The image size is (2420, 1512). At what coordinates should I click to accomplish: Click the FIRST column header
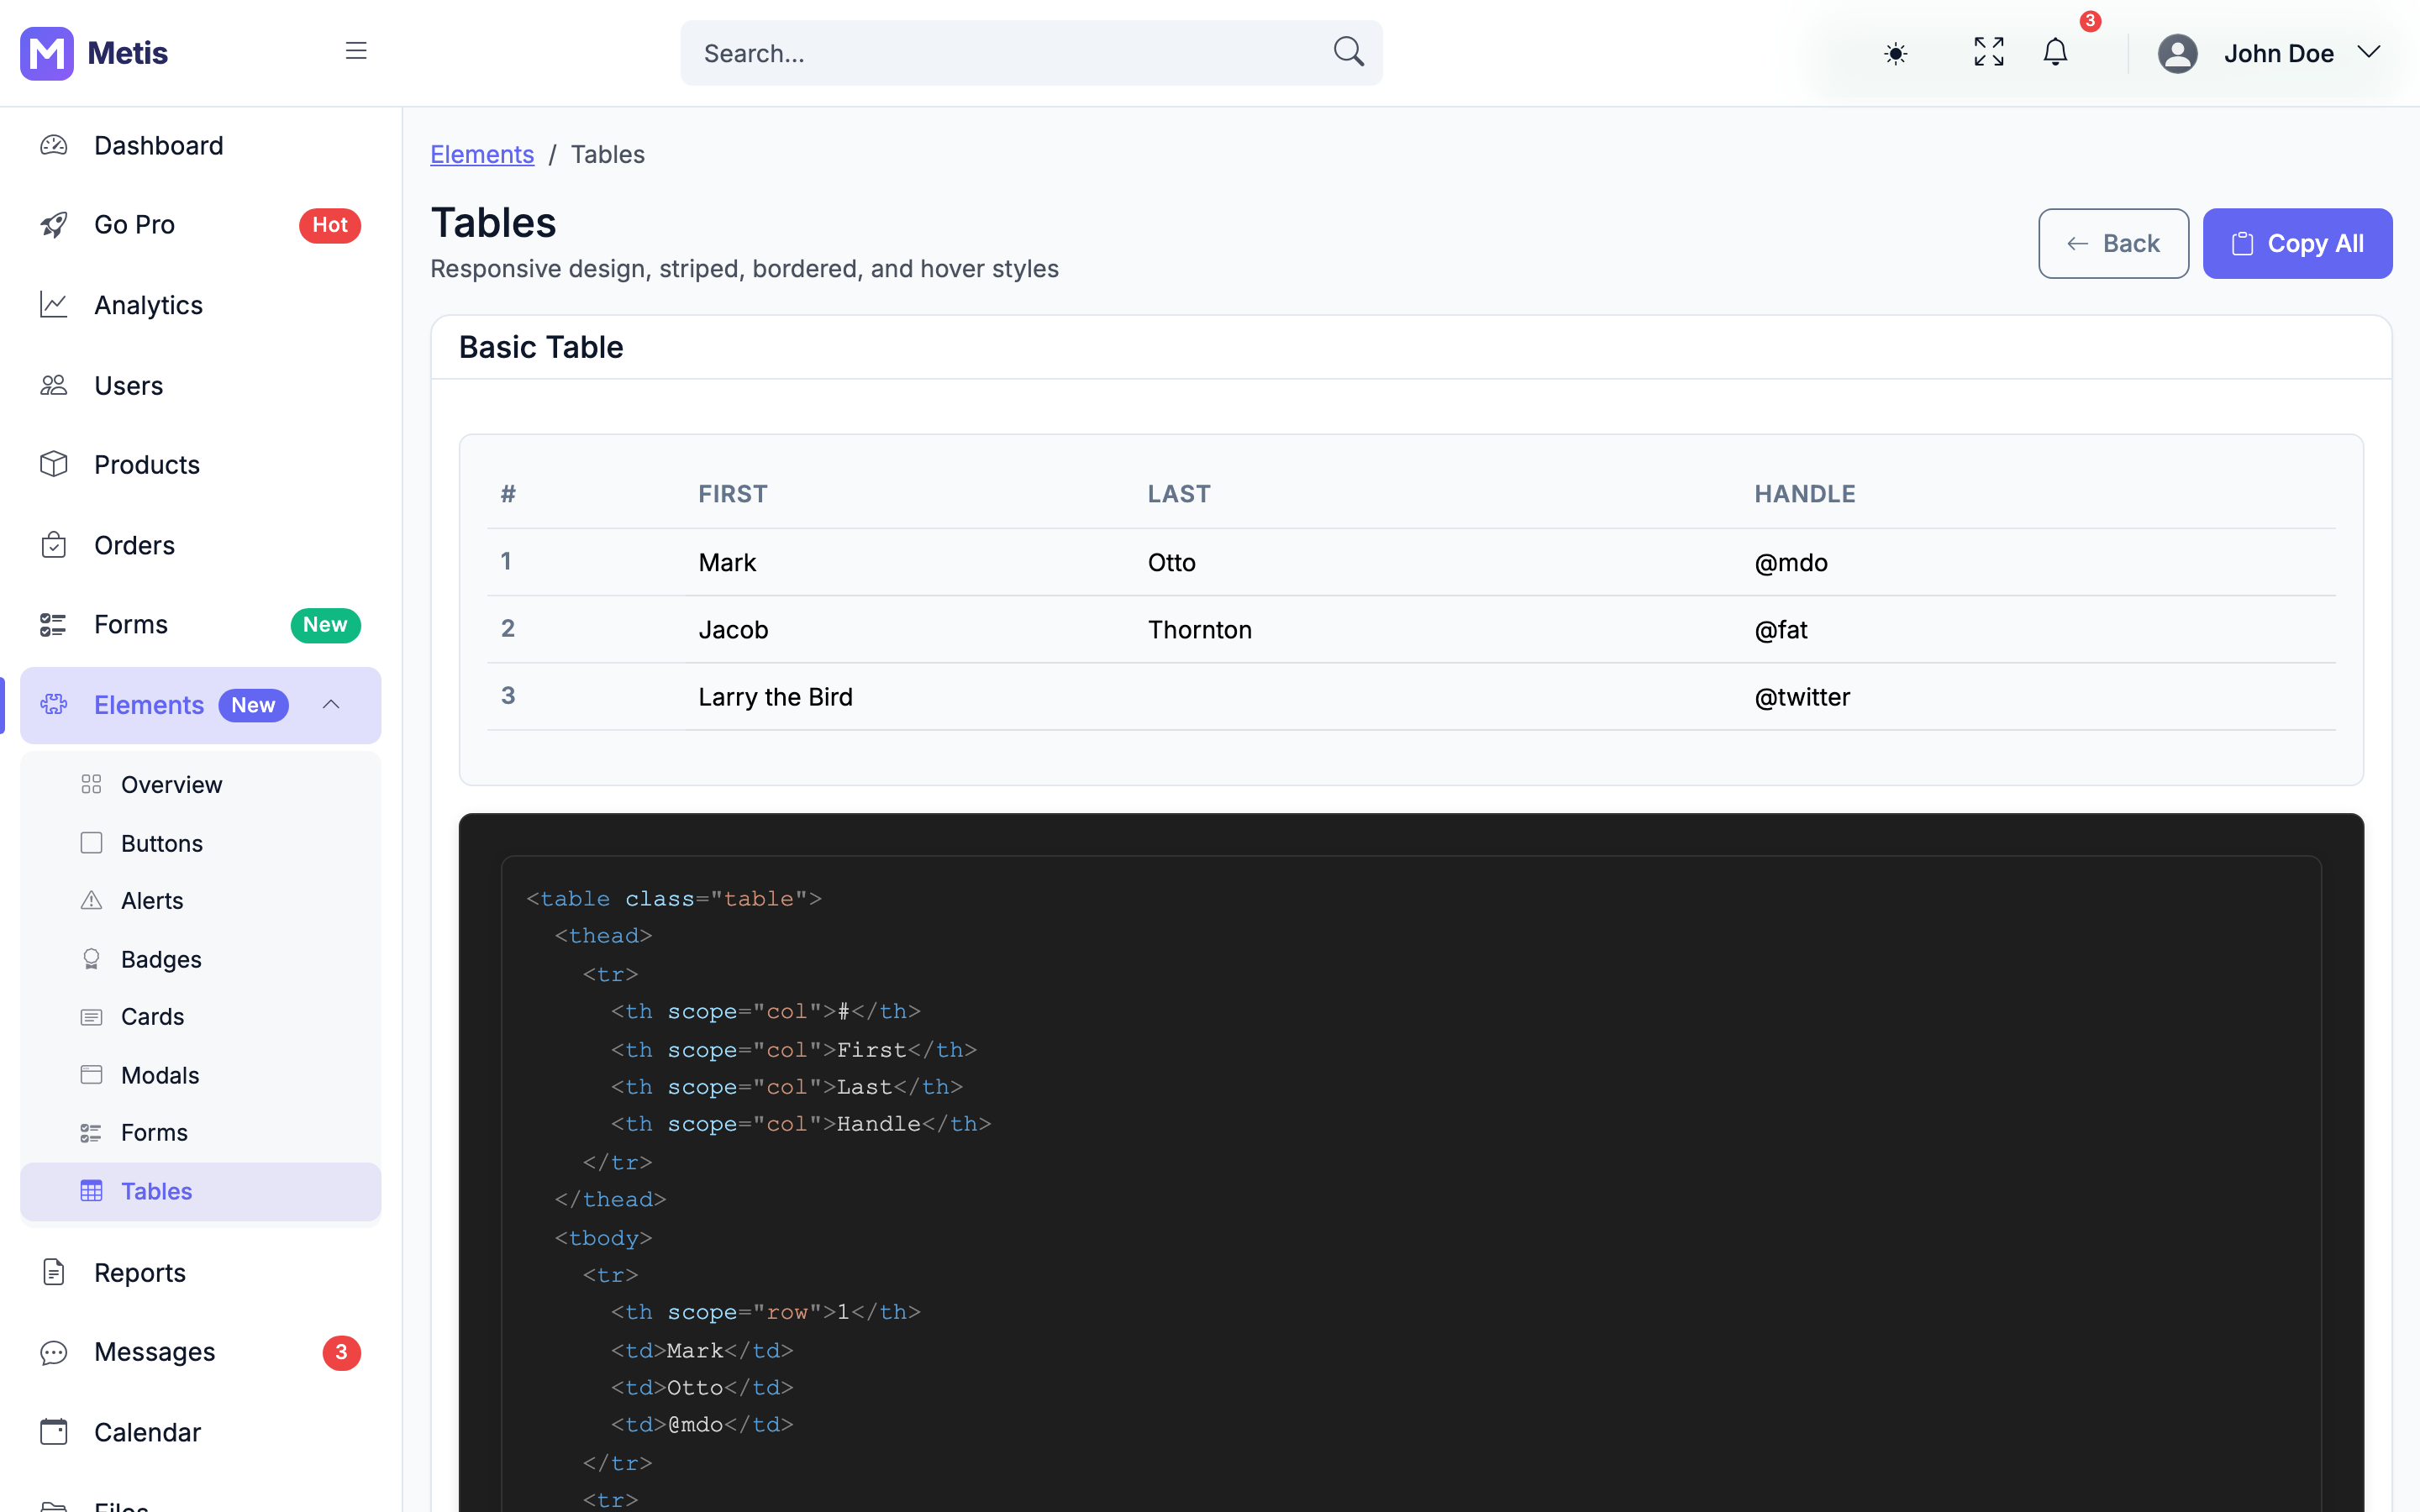click(x=733, y=494)
